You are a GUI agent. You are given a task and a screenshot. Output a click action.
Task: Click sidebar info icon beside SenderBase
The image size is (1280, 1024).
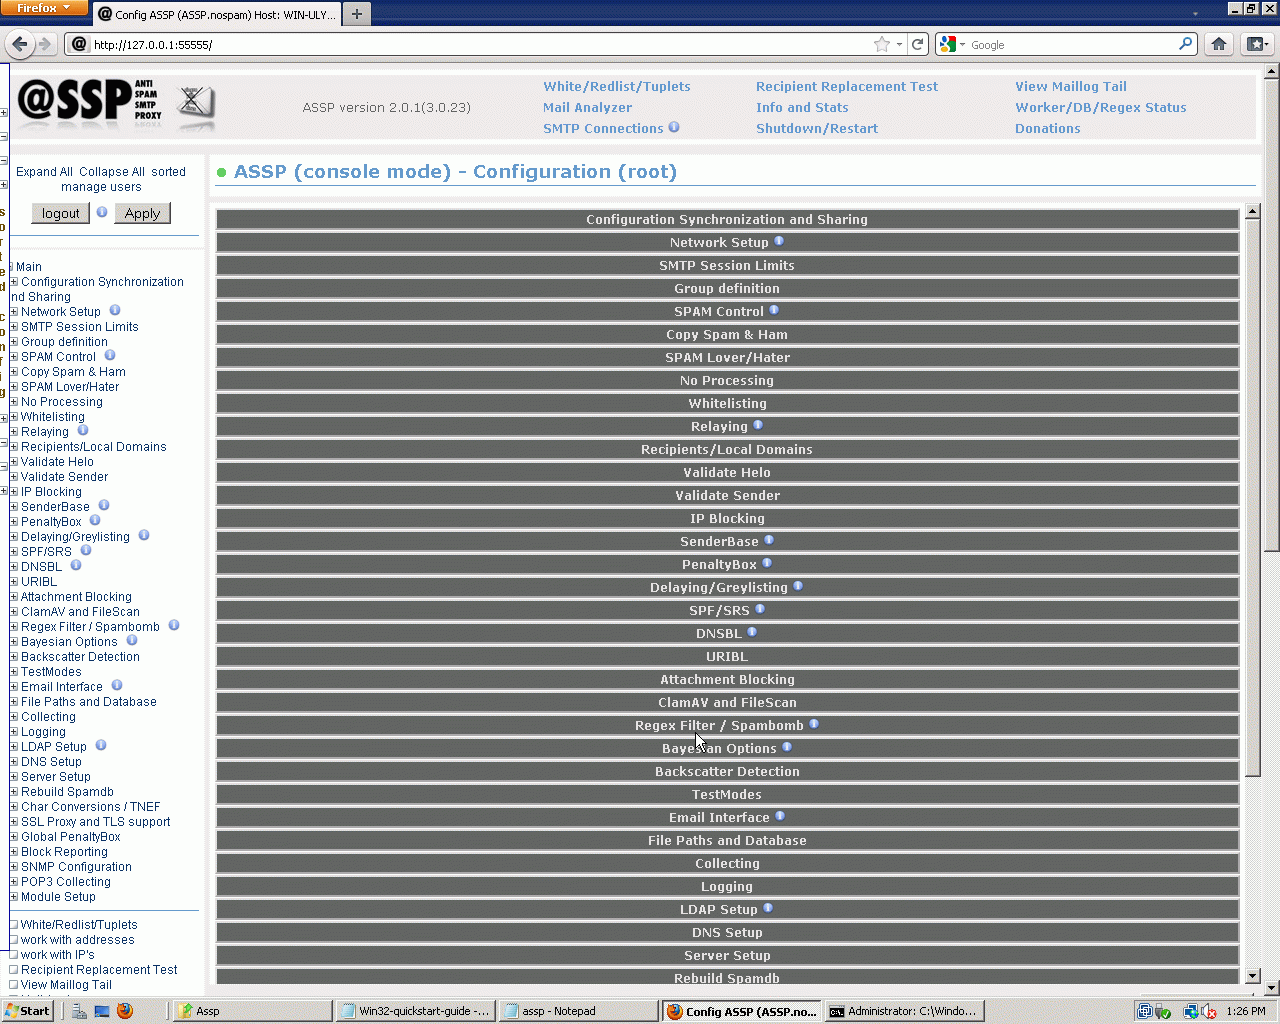coord(104,505)
